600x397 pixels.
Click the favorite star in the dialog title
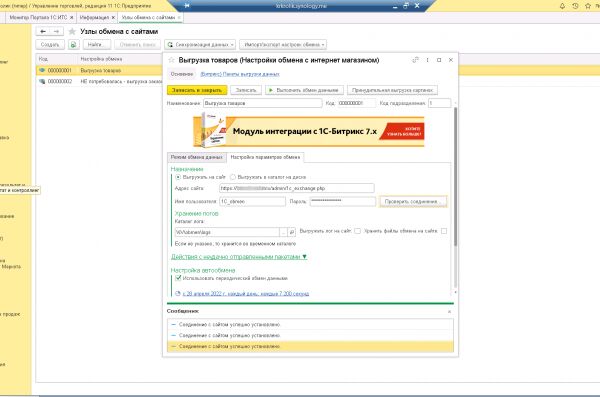pos(171,60)
